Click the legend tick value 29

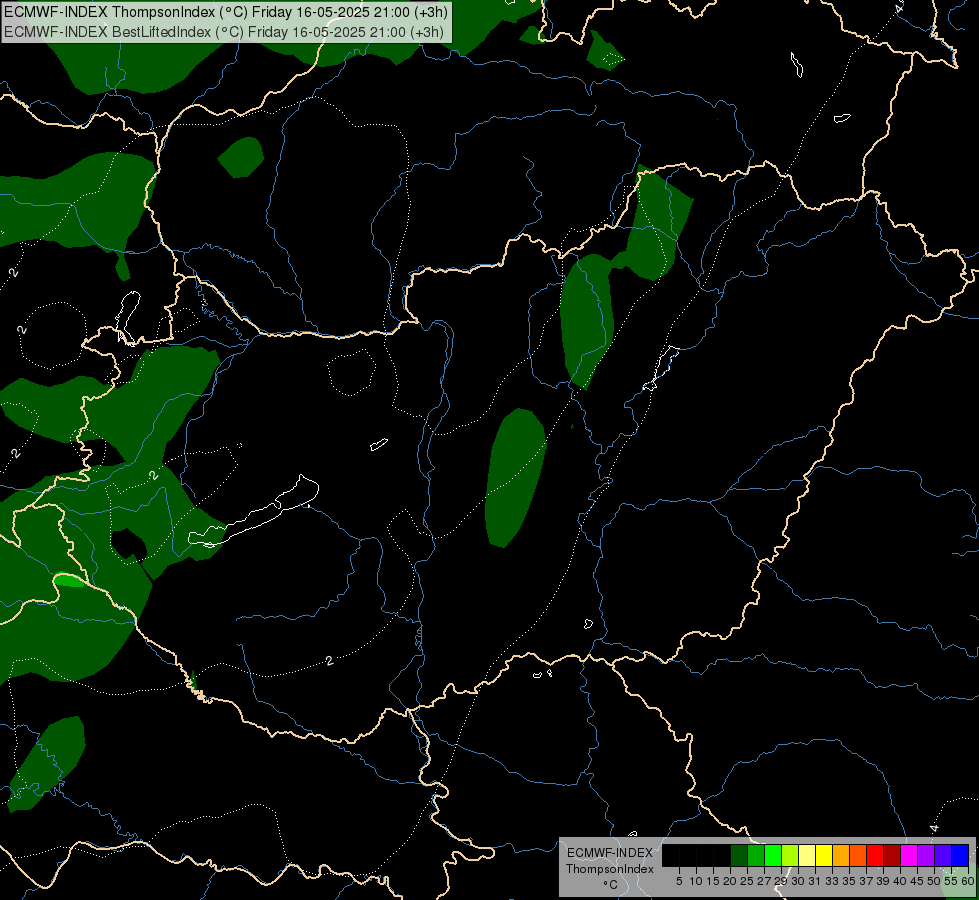(781, 881)
